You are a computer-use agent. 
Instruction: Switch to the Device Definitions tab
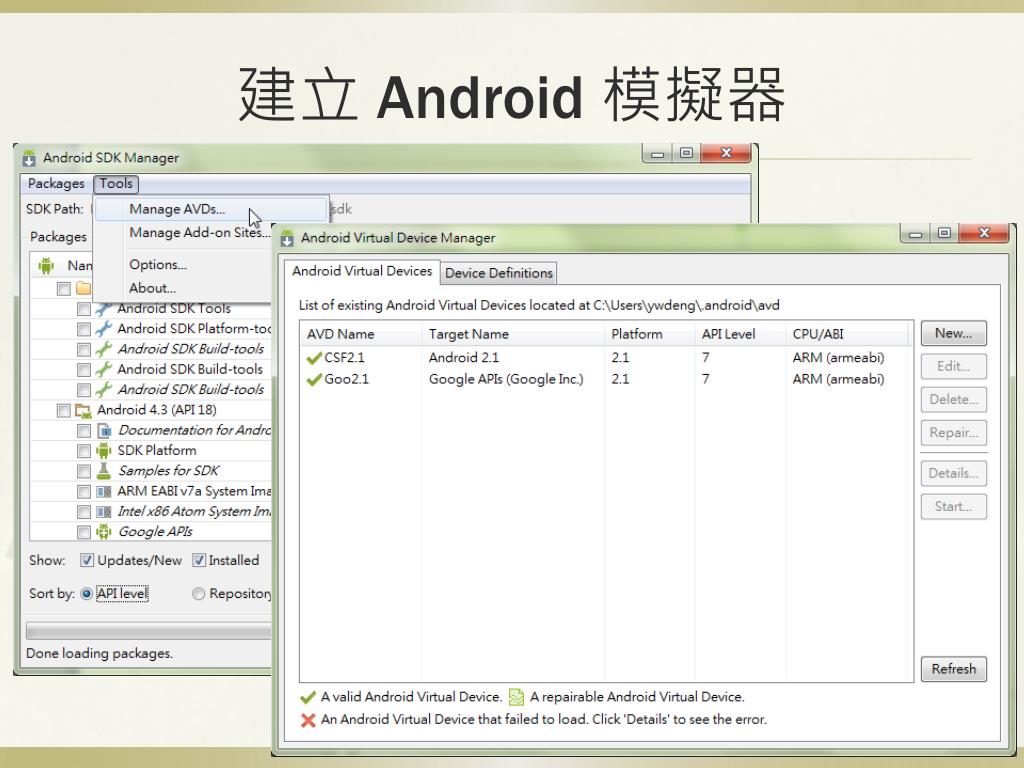[x=499, y=273]
